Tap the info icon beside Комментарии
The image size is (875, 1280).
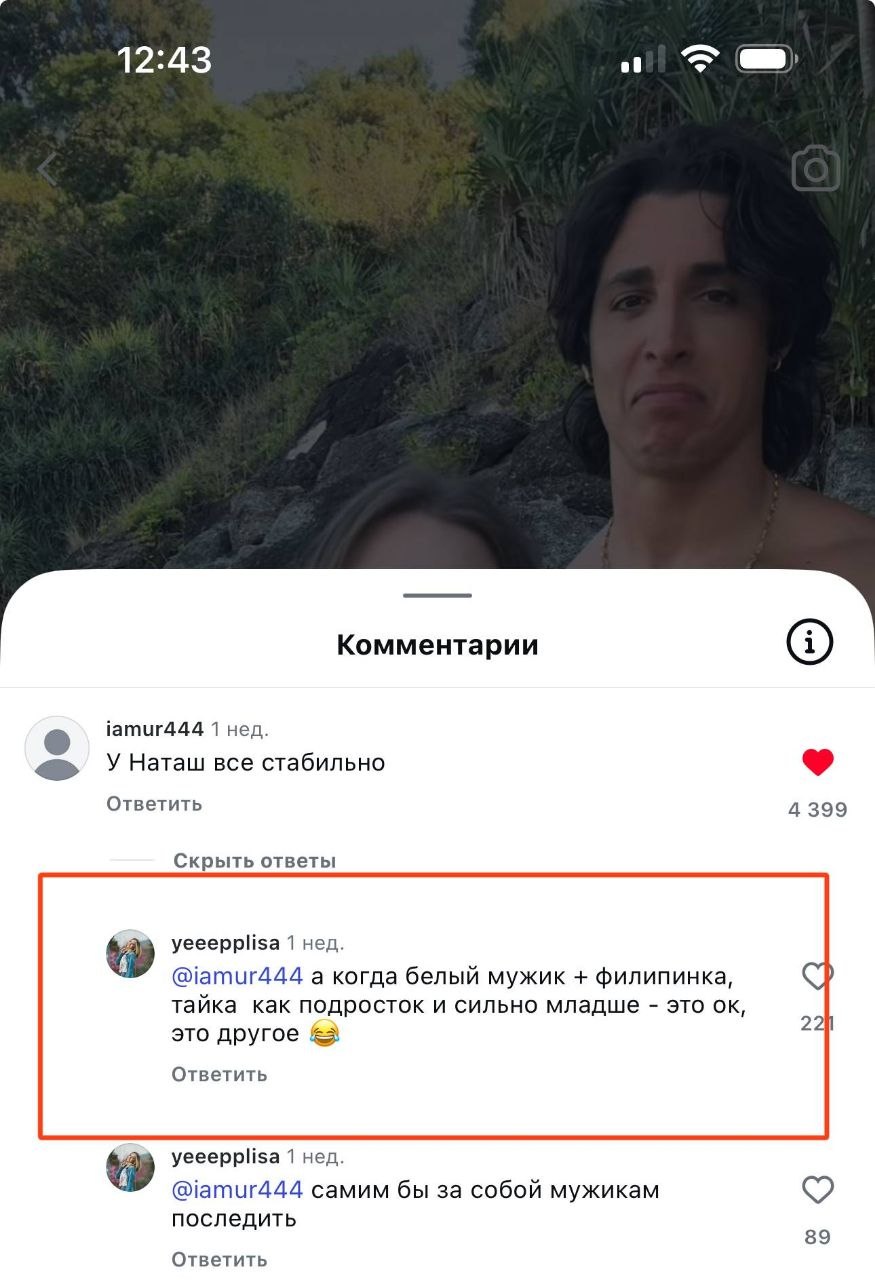click(809, 642)
